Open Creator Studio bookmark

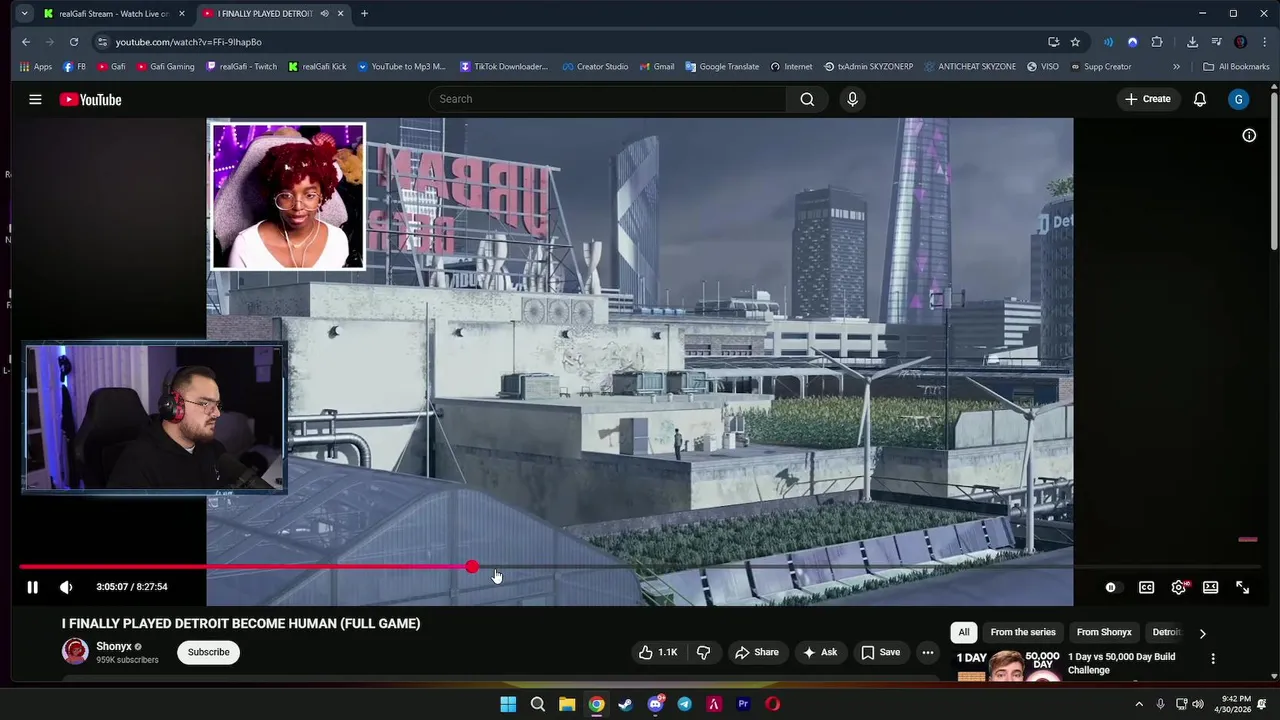[x=595, y=67]
